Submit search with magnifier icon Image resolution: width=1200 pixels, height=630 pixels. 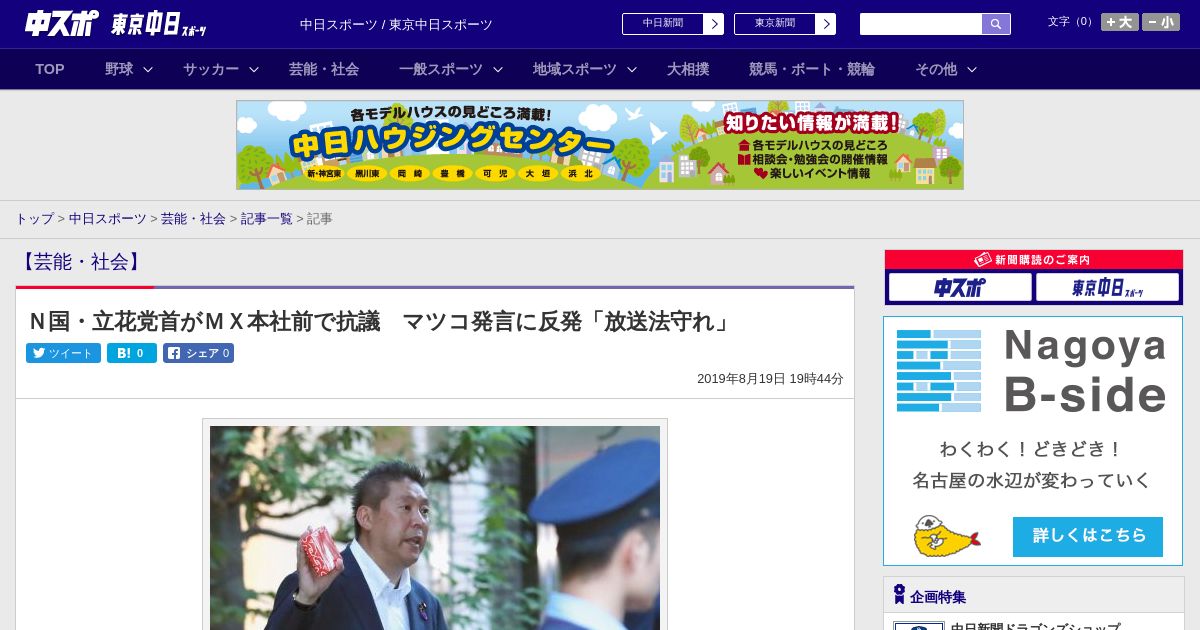click(996, 24)
